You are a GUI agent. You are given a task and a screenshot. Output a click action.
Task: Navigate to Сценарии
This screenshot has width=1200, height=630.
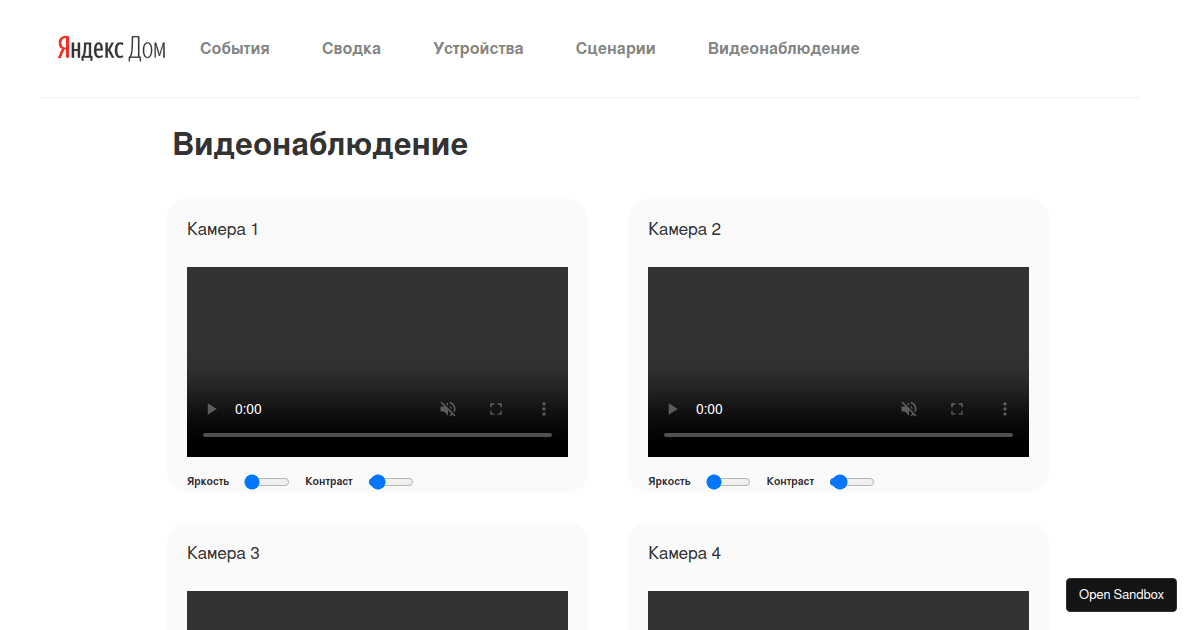tap(615, 48)
